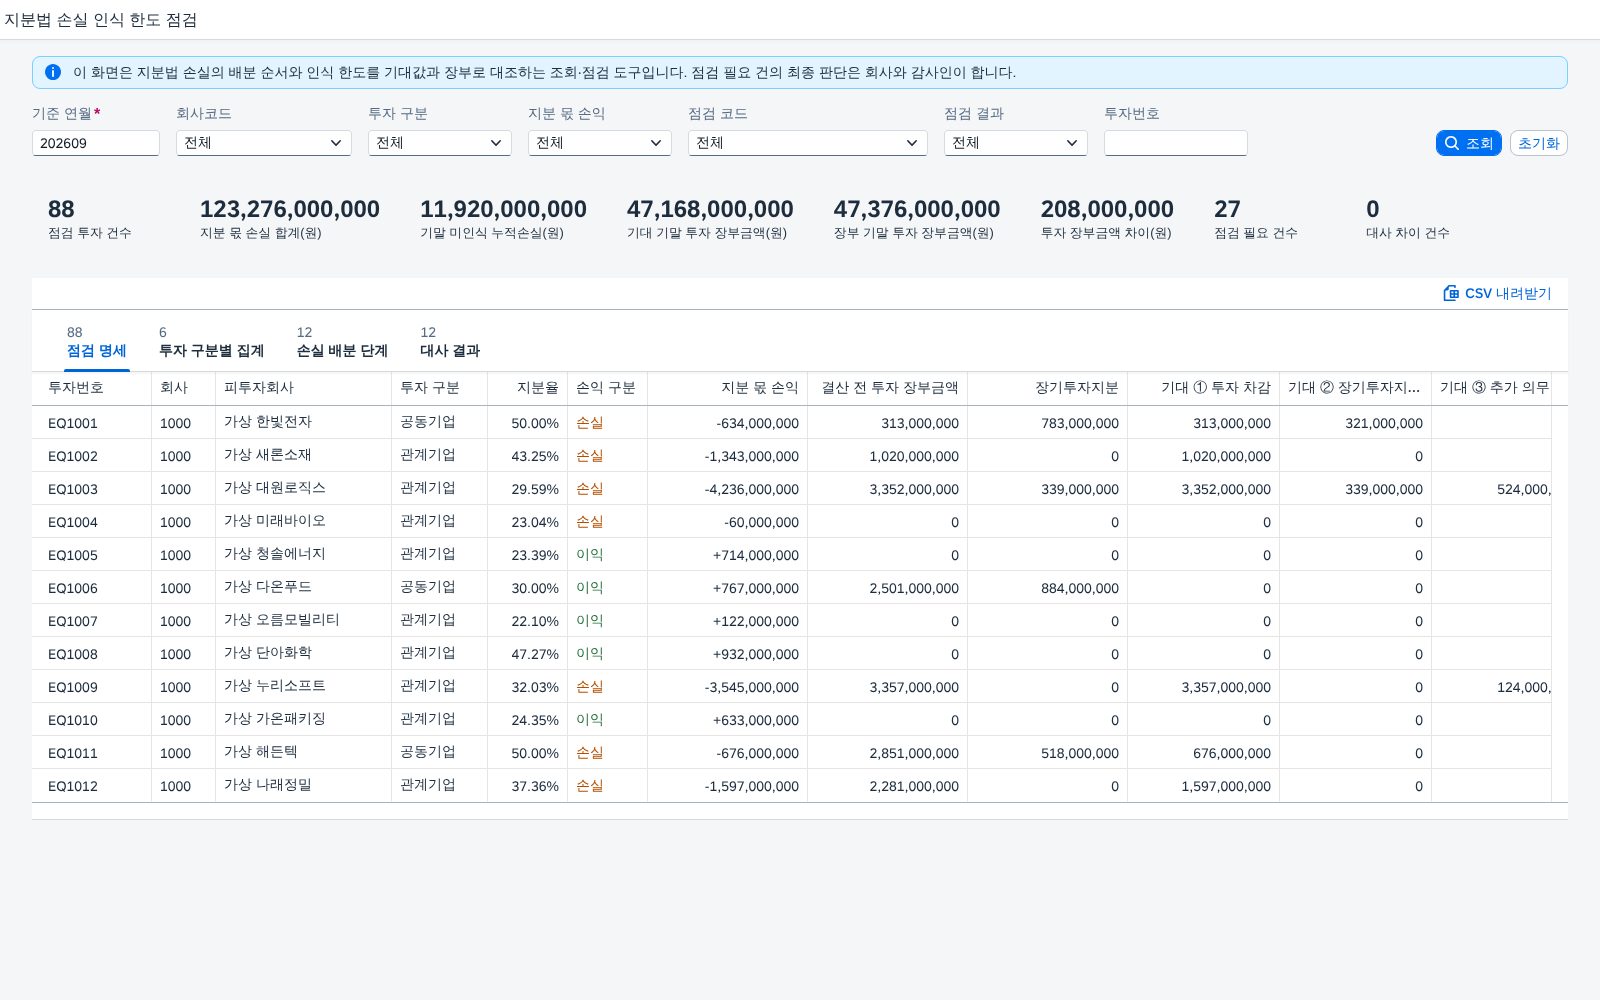Click the 투자번호 input field
This screenshot has height=1000, width=1600.
pos(1176,143)
